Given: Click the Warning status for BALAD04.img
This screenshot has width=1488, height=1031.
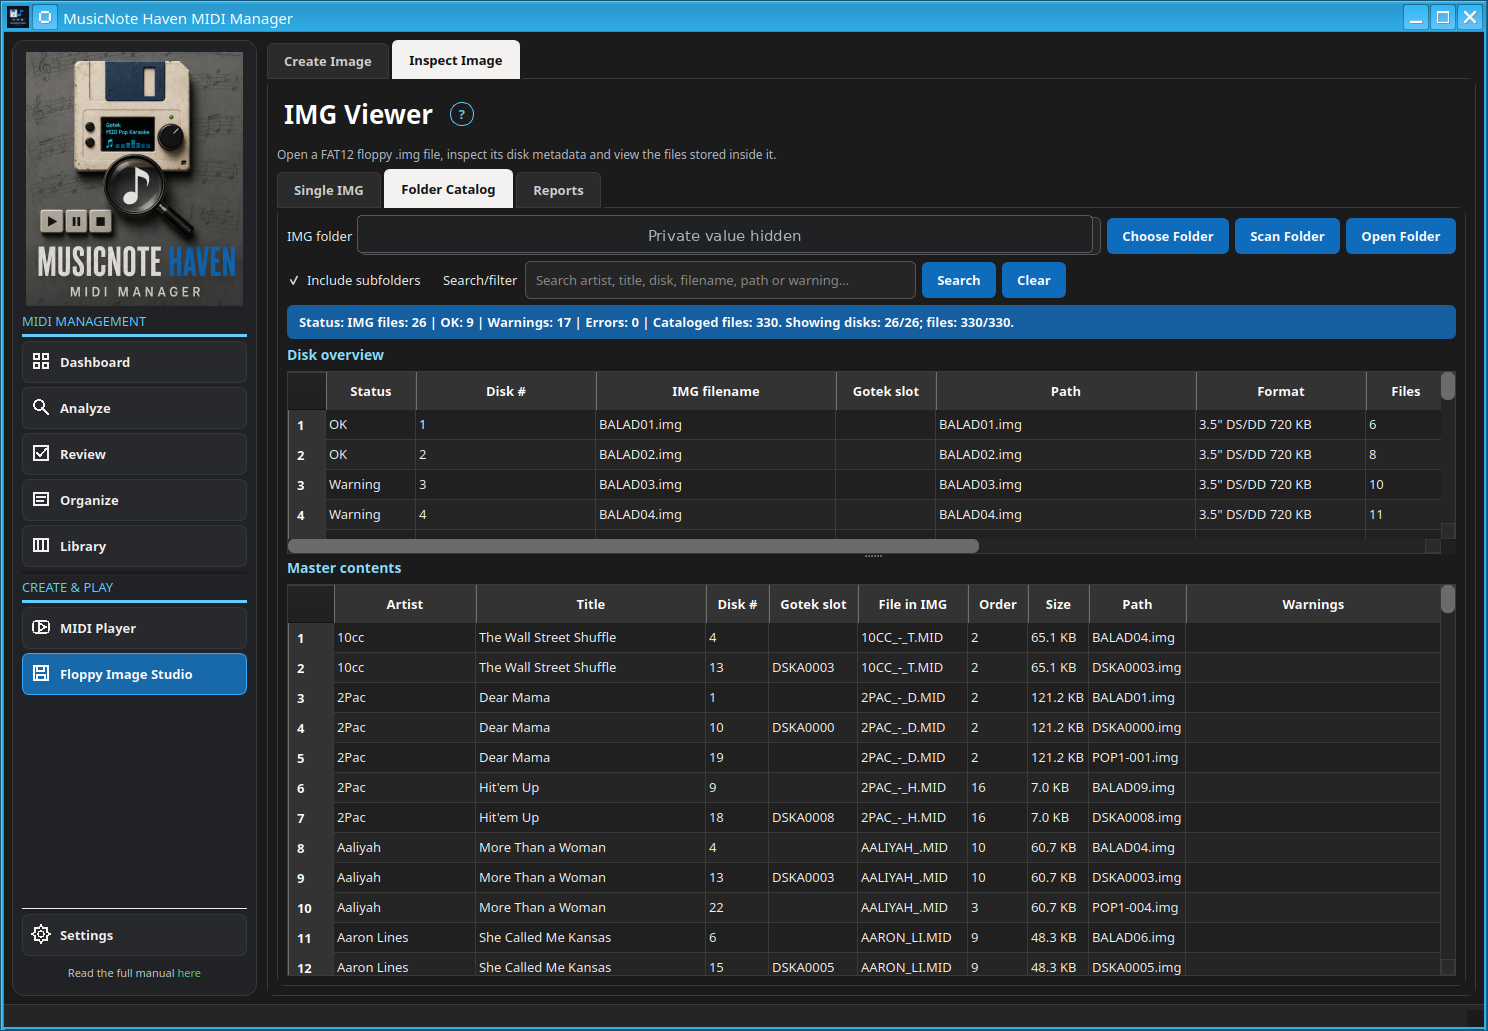Looking at the screenshot, I should [x=371, y=514].
